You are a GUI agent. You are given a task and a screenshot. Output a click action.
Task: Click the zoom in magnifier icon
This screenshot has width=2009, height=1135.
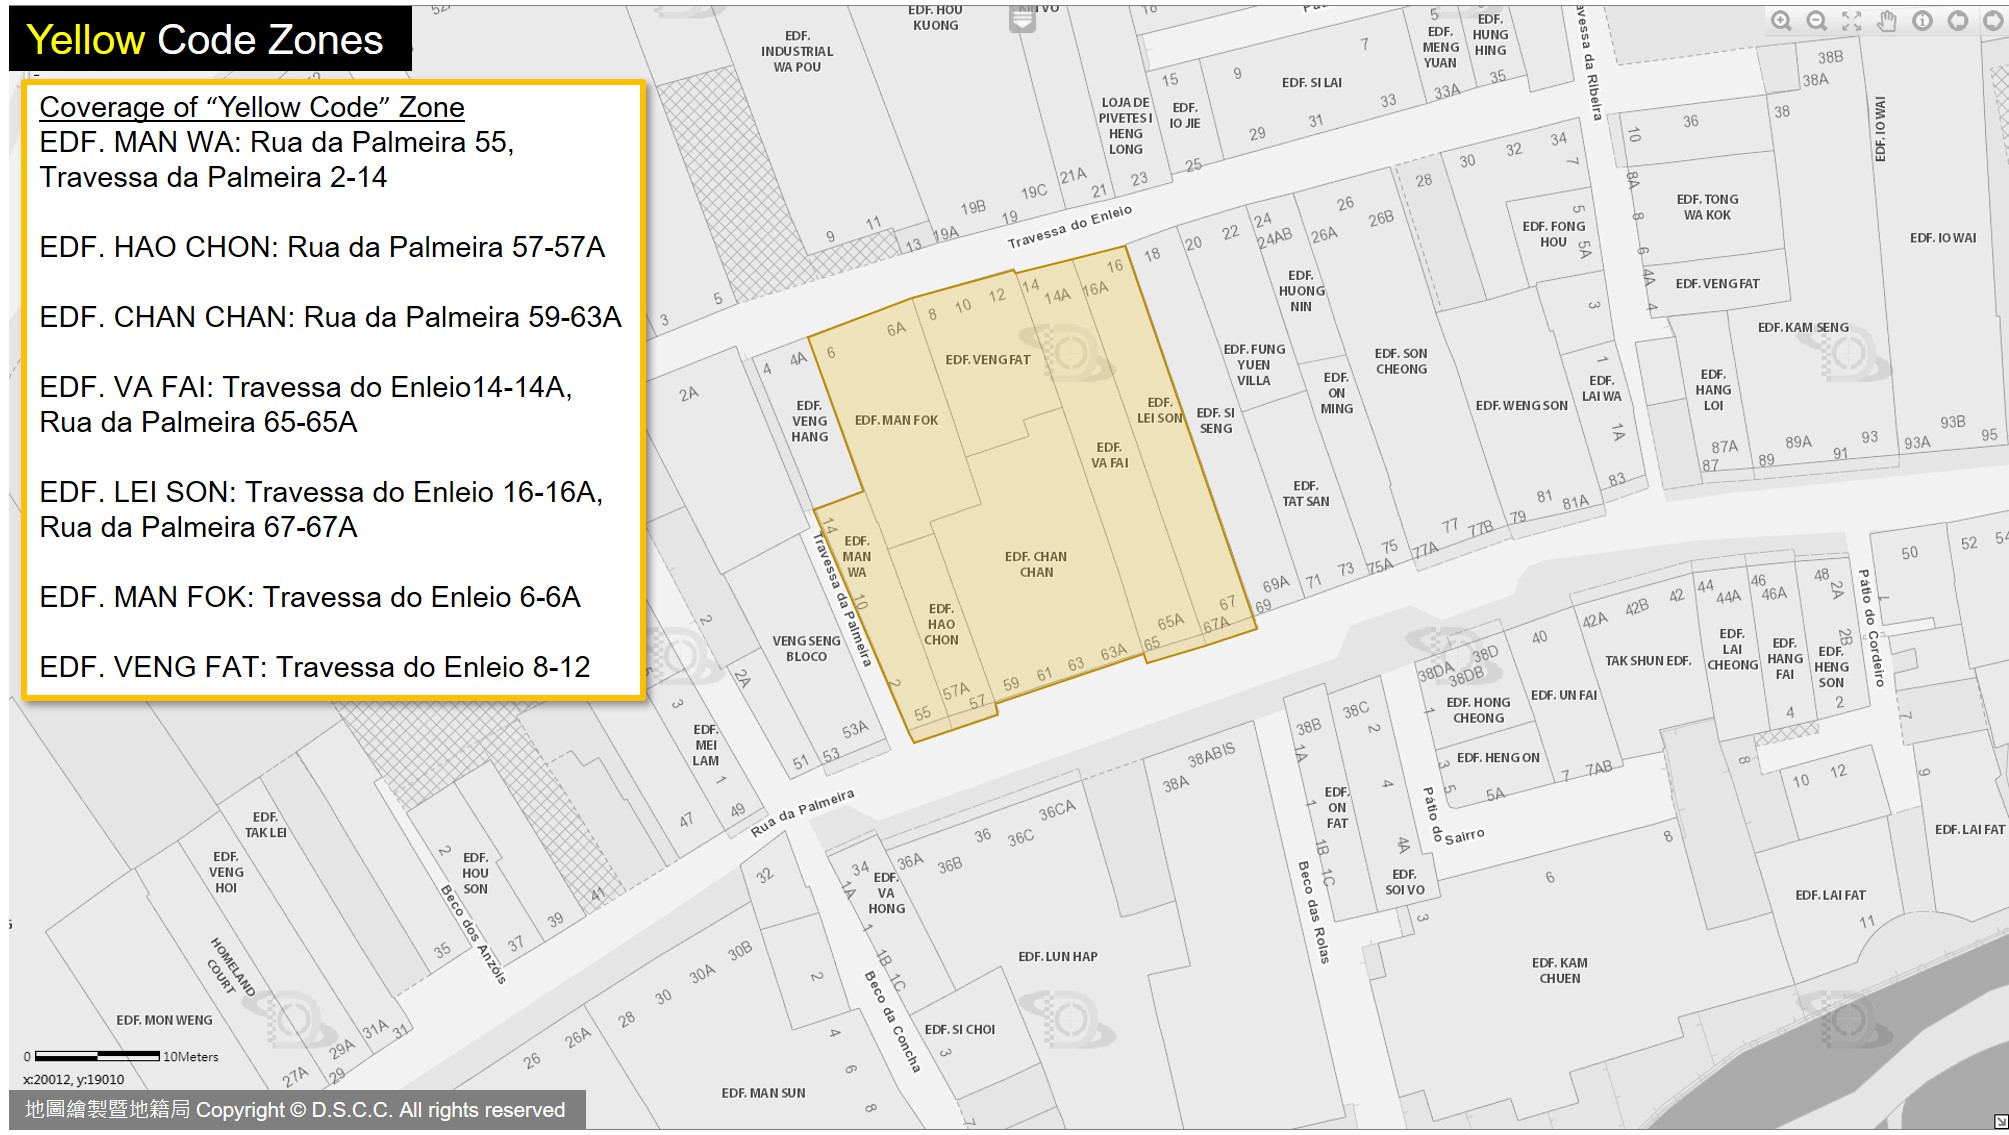(1781, 21)
